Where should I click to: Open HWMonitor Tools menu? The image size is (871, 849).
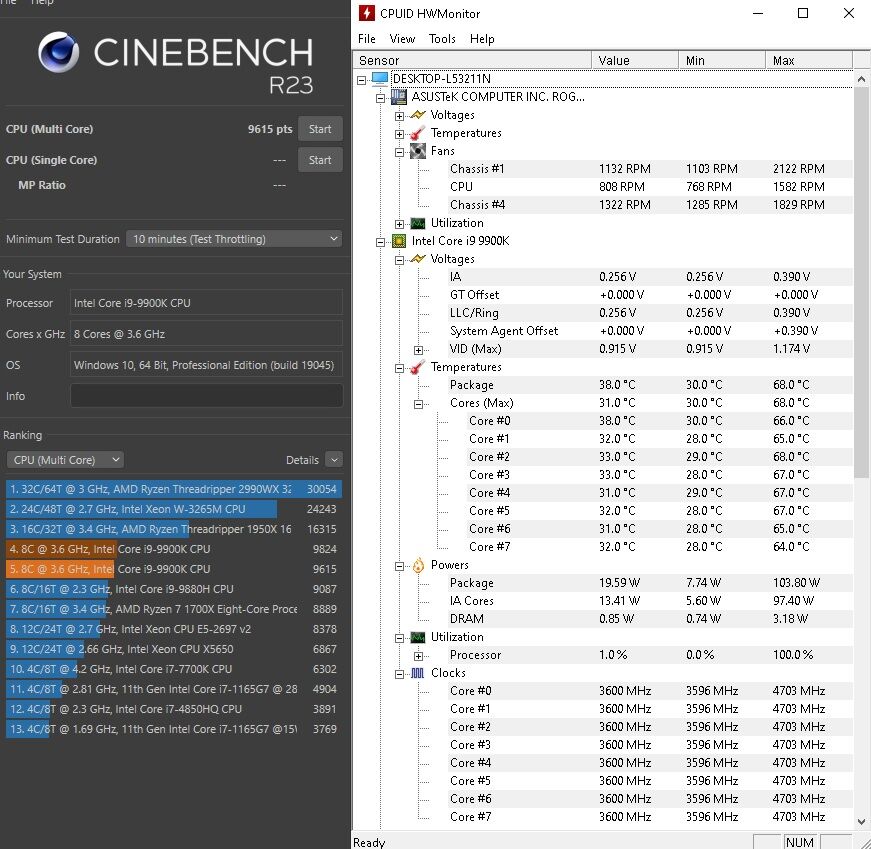coord(442,39)
